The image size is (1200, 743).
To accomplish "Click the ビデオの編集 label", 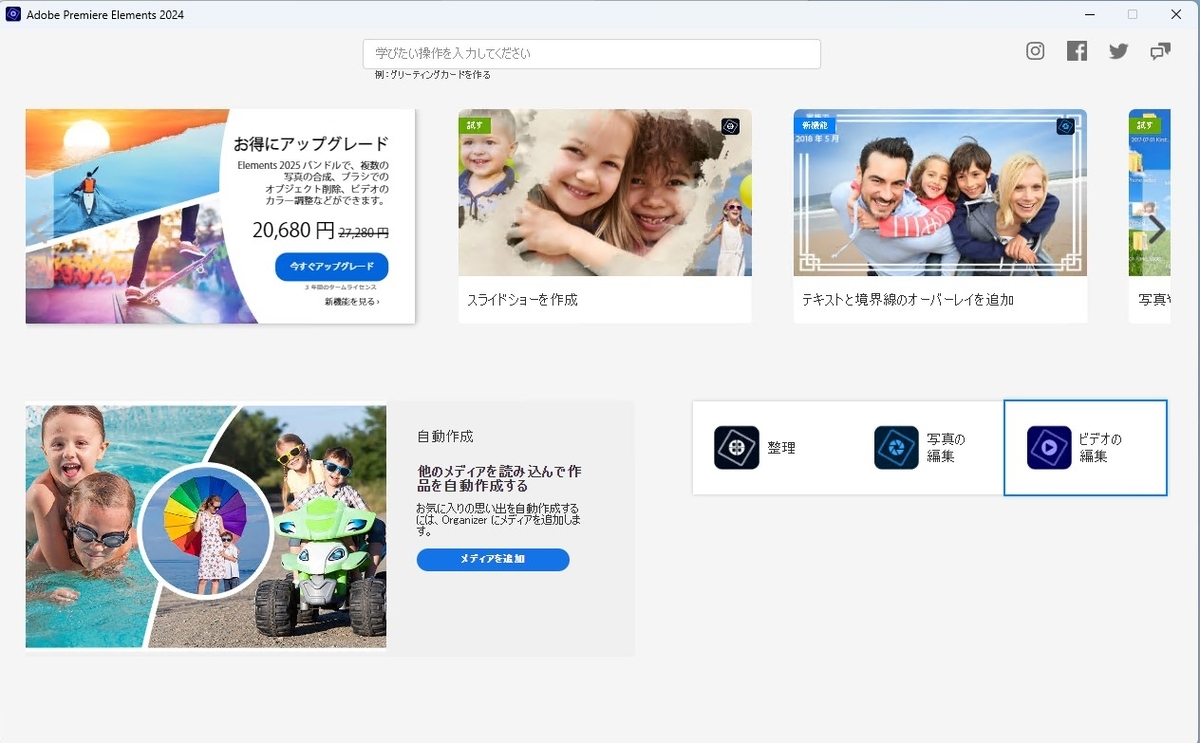I will coord(1100,448).
